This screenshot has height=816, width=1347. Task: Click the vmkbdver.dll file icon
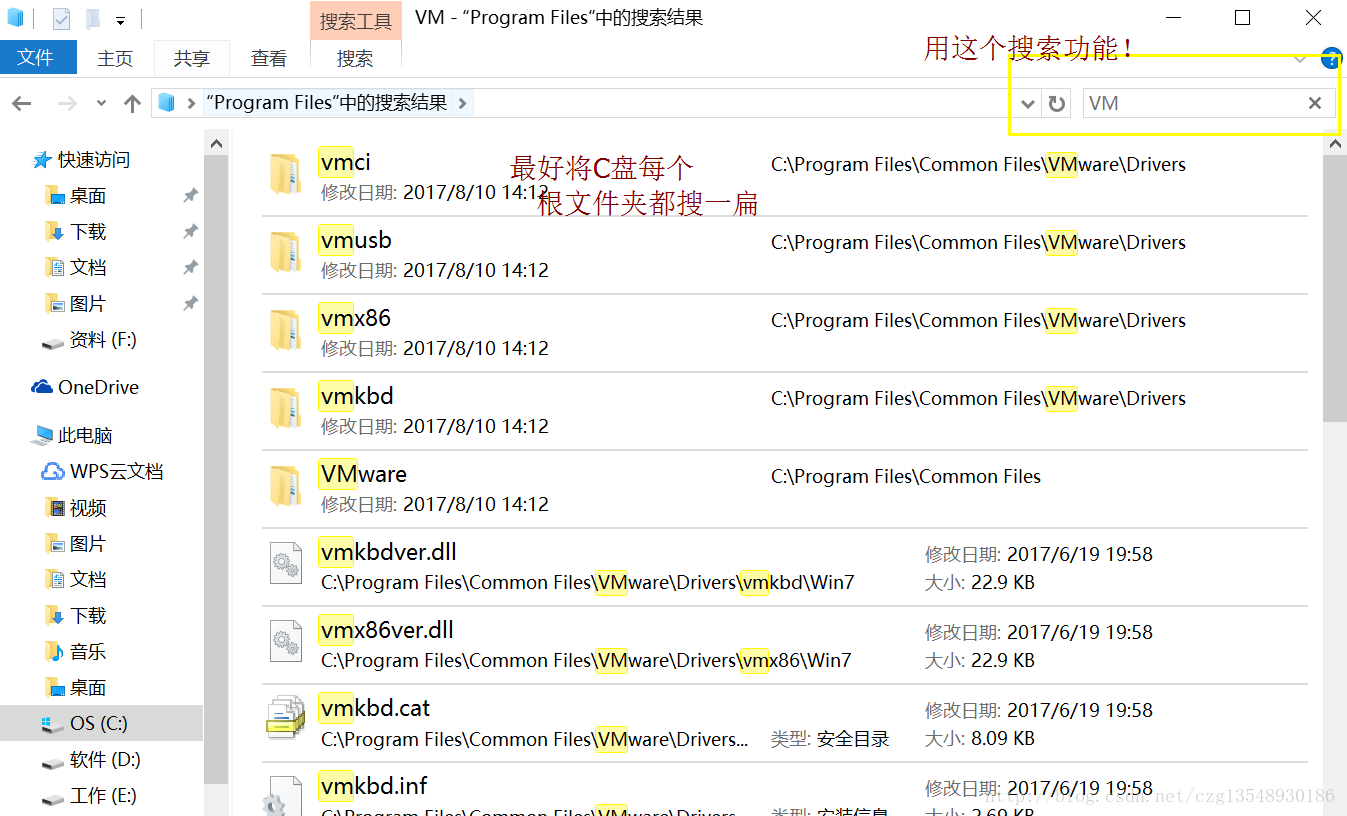click(x=286, y=564)
